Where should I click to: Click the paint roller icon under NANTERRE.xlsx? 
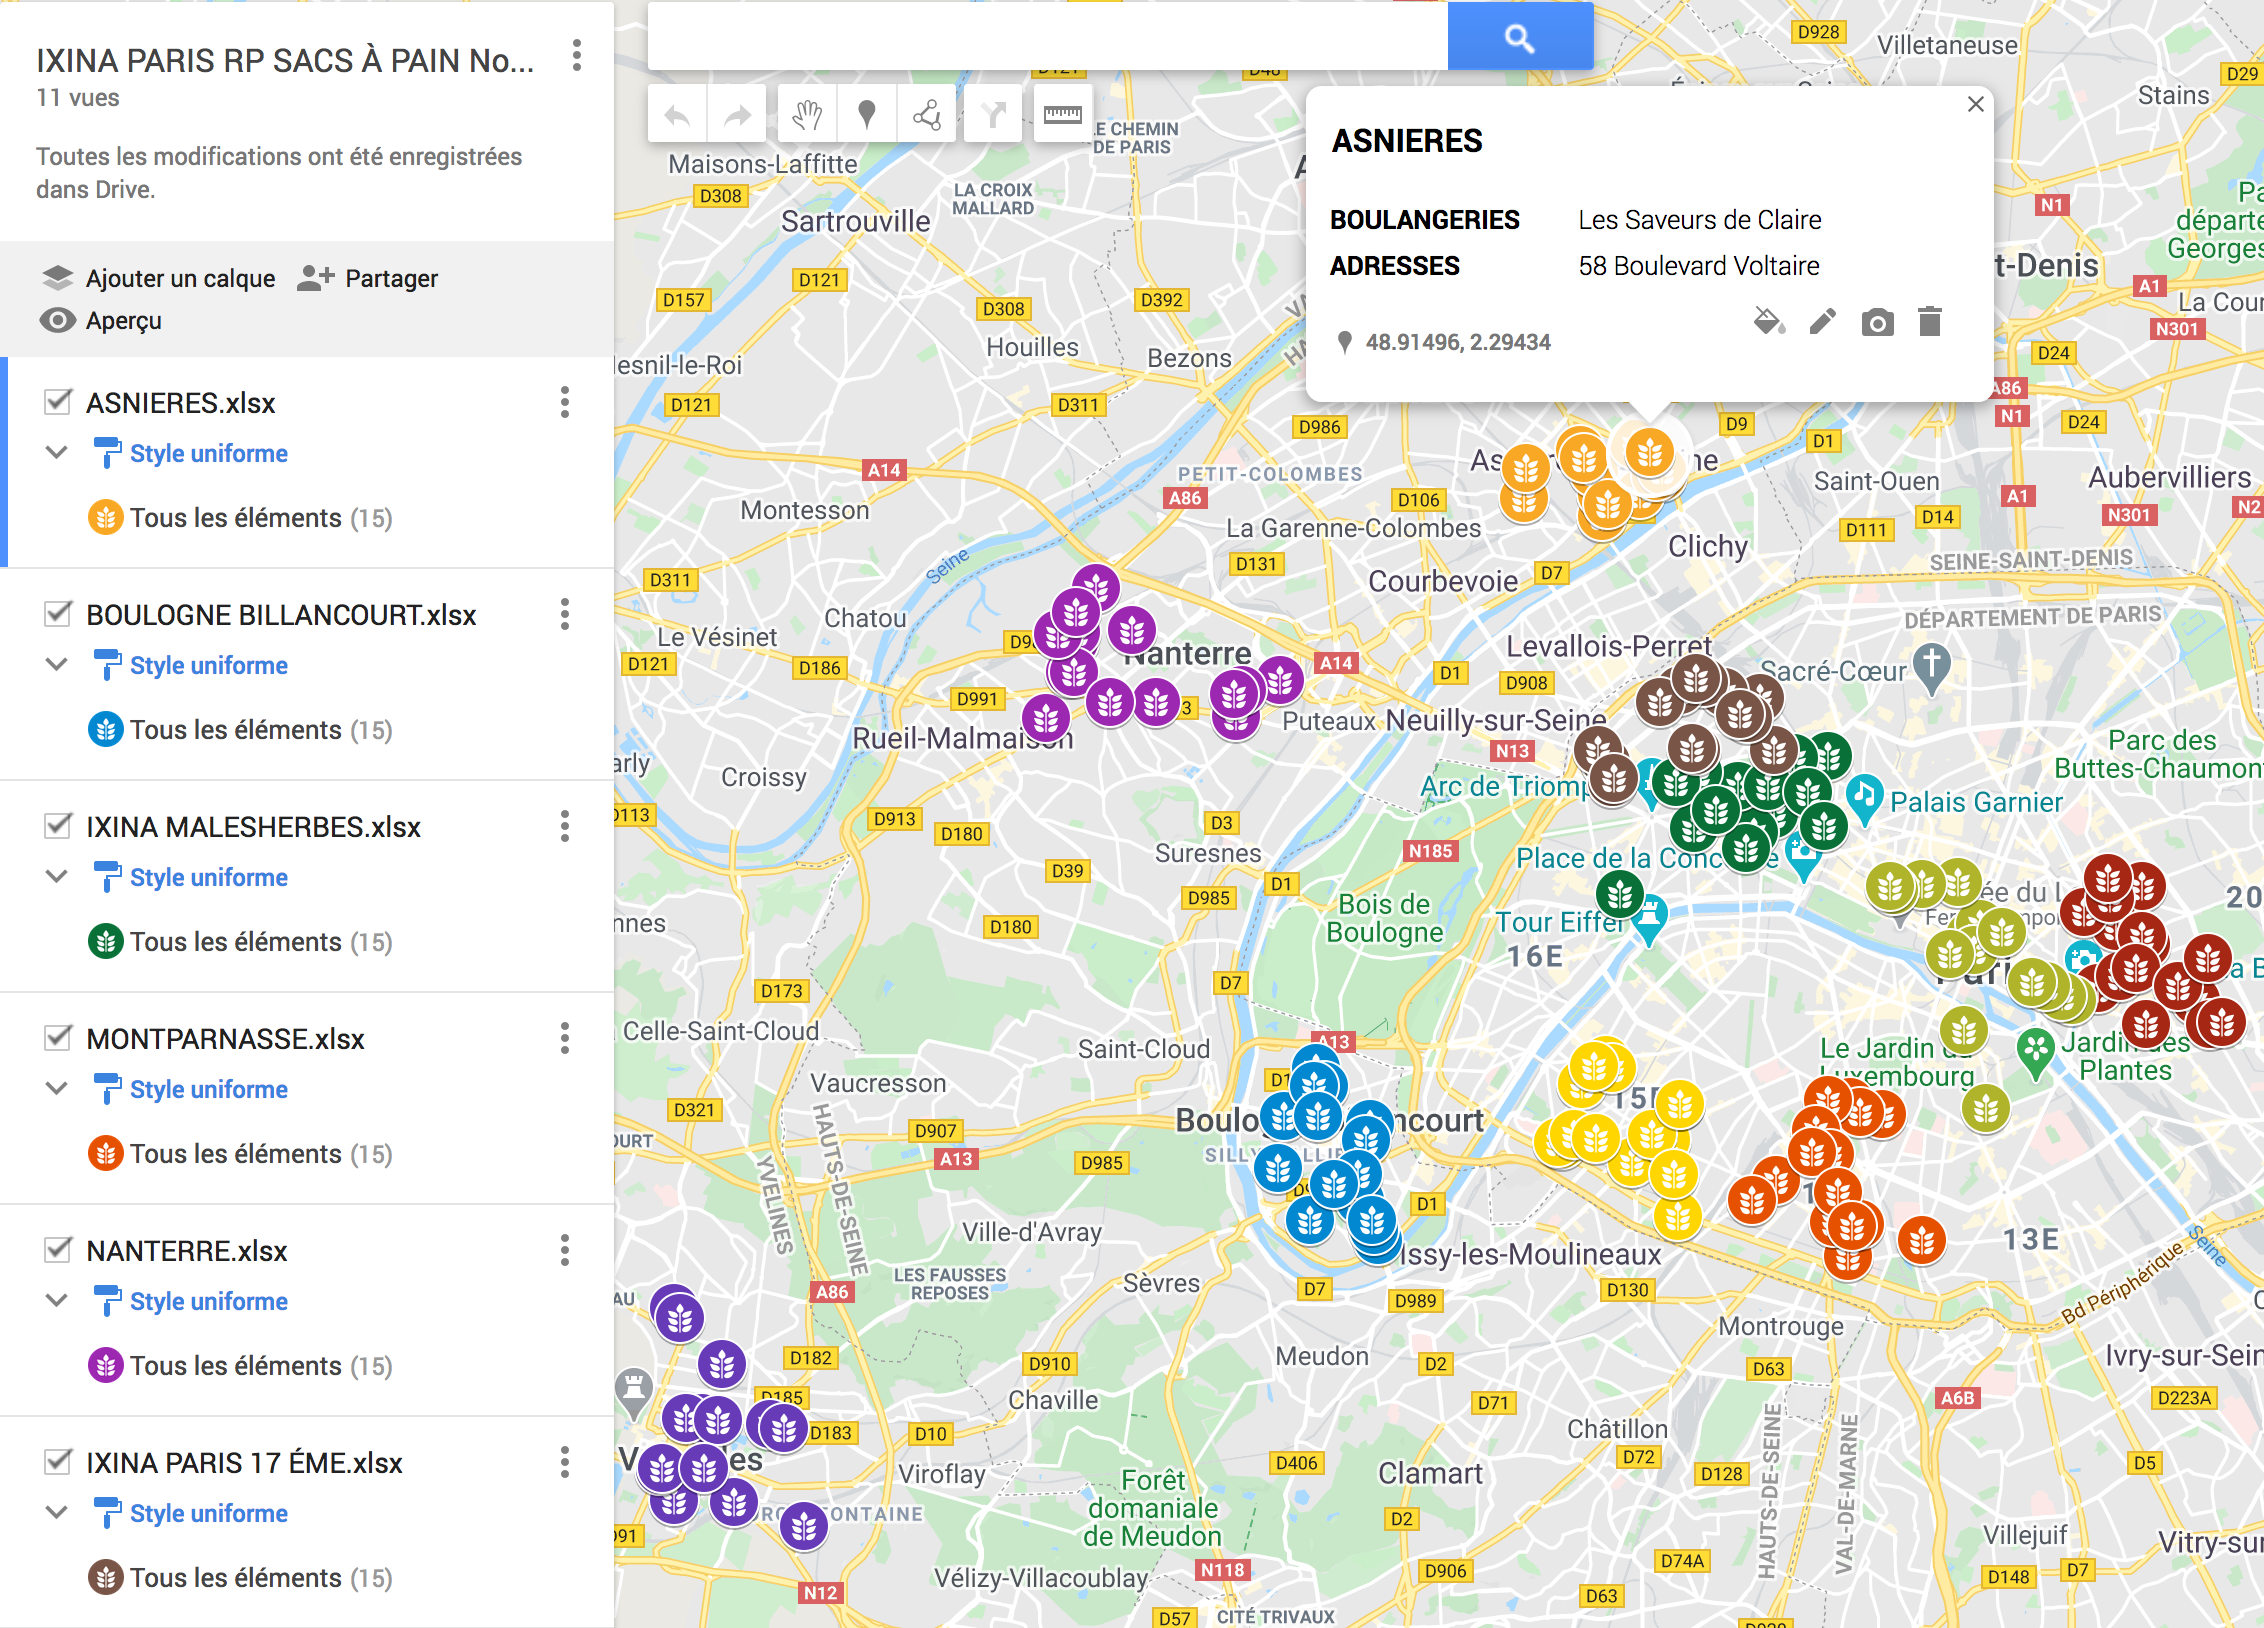pos(107,1301)
